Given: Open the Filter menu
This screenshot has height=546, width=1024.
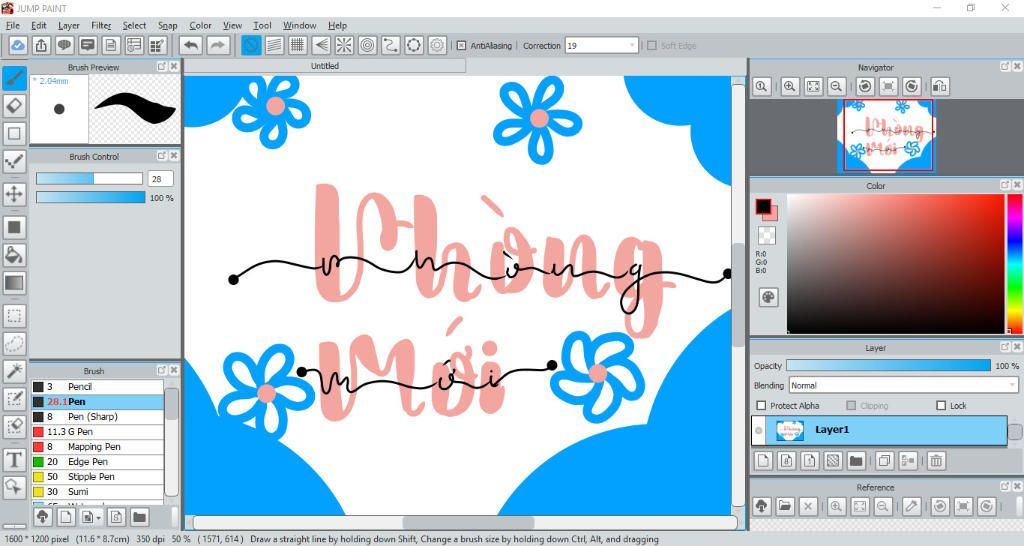Looking at the screenshot, I should (x=101, y=25).
